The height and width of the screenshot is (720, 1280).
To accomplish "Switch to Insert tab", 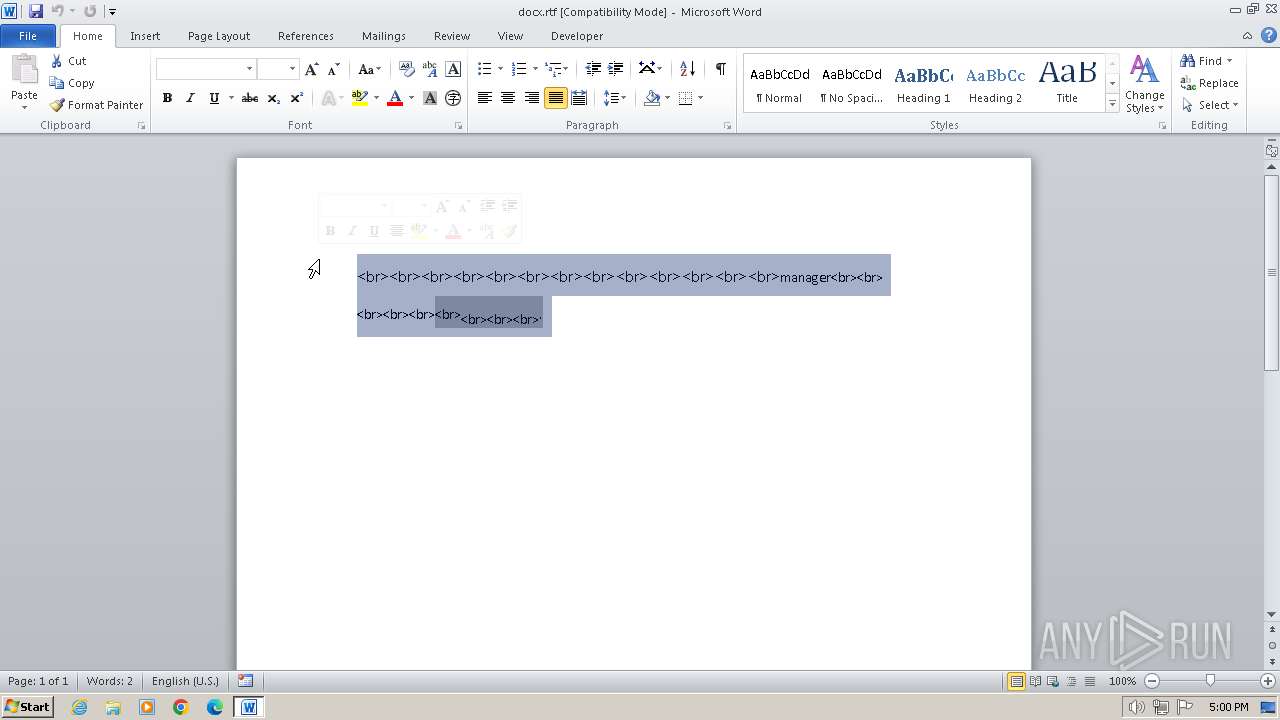I will tap(145, 36).
